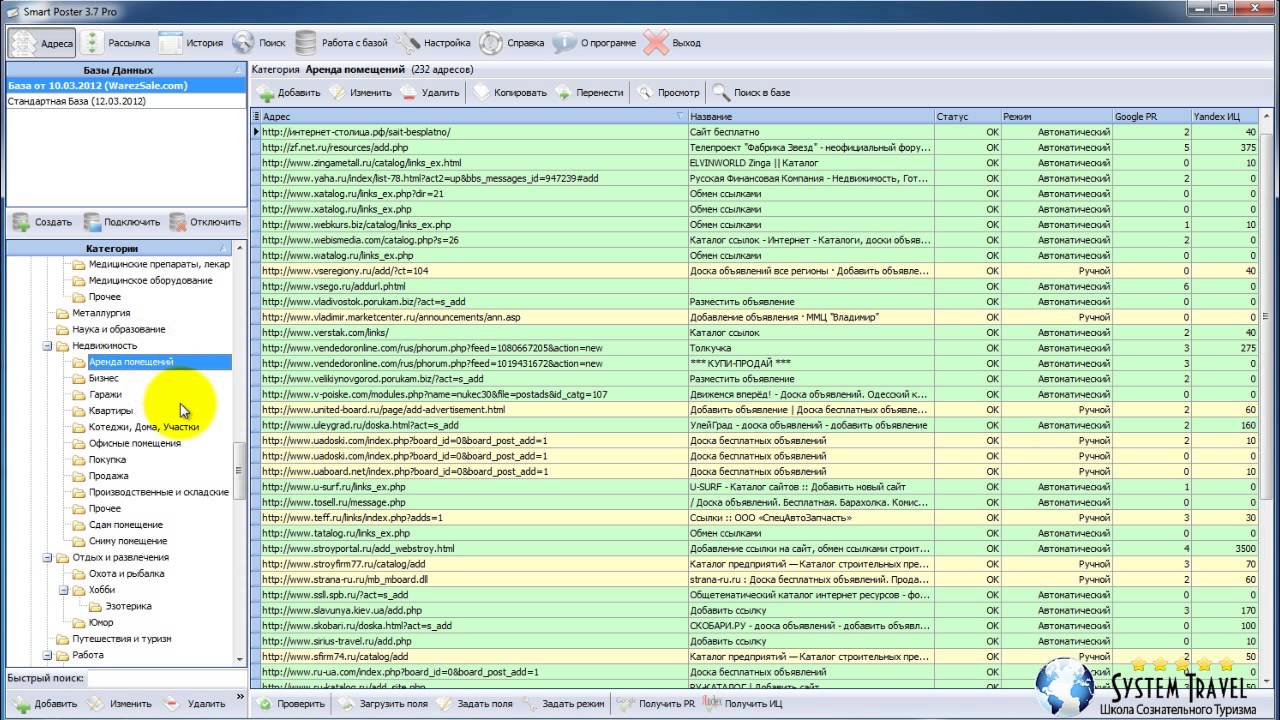Click the Выход exit button

(x=672, y=43)
